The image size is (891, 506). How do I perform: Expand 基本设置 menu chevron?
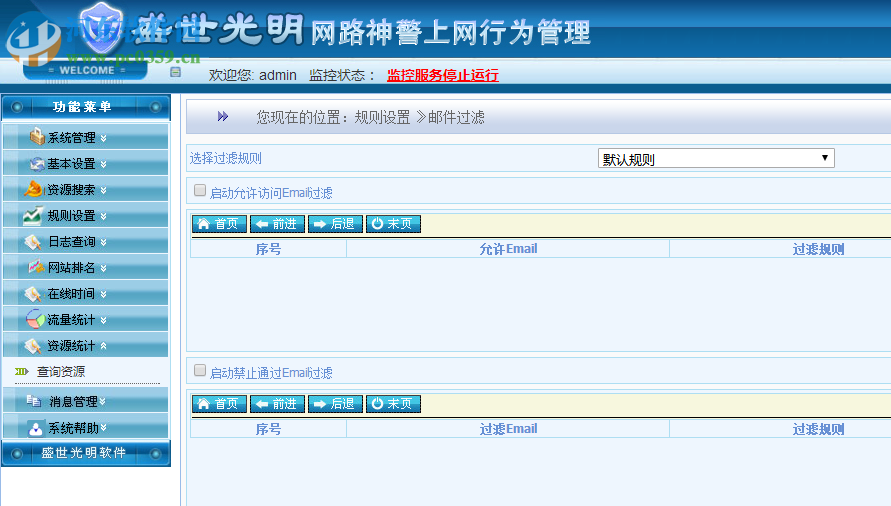103,164
